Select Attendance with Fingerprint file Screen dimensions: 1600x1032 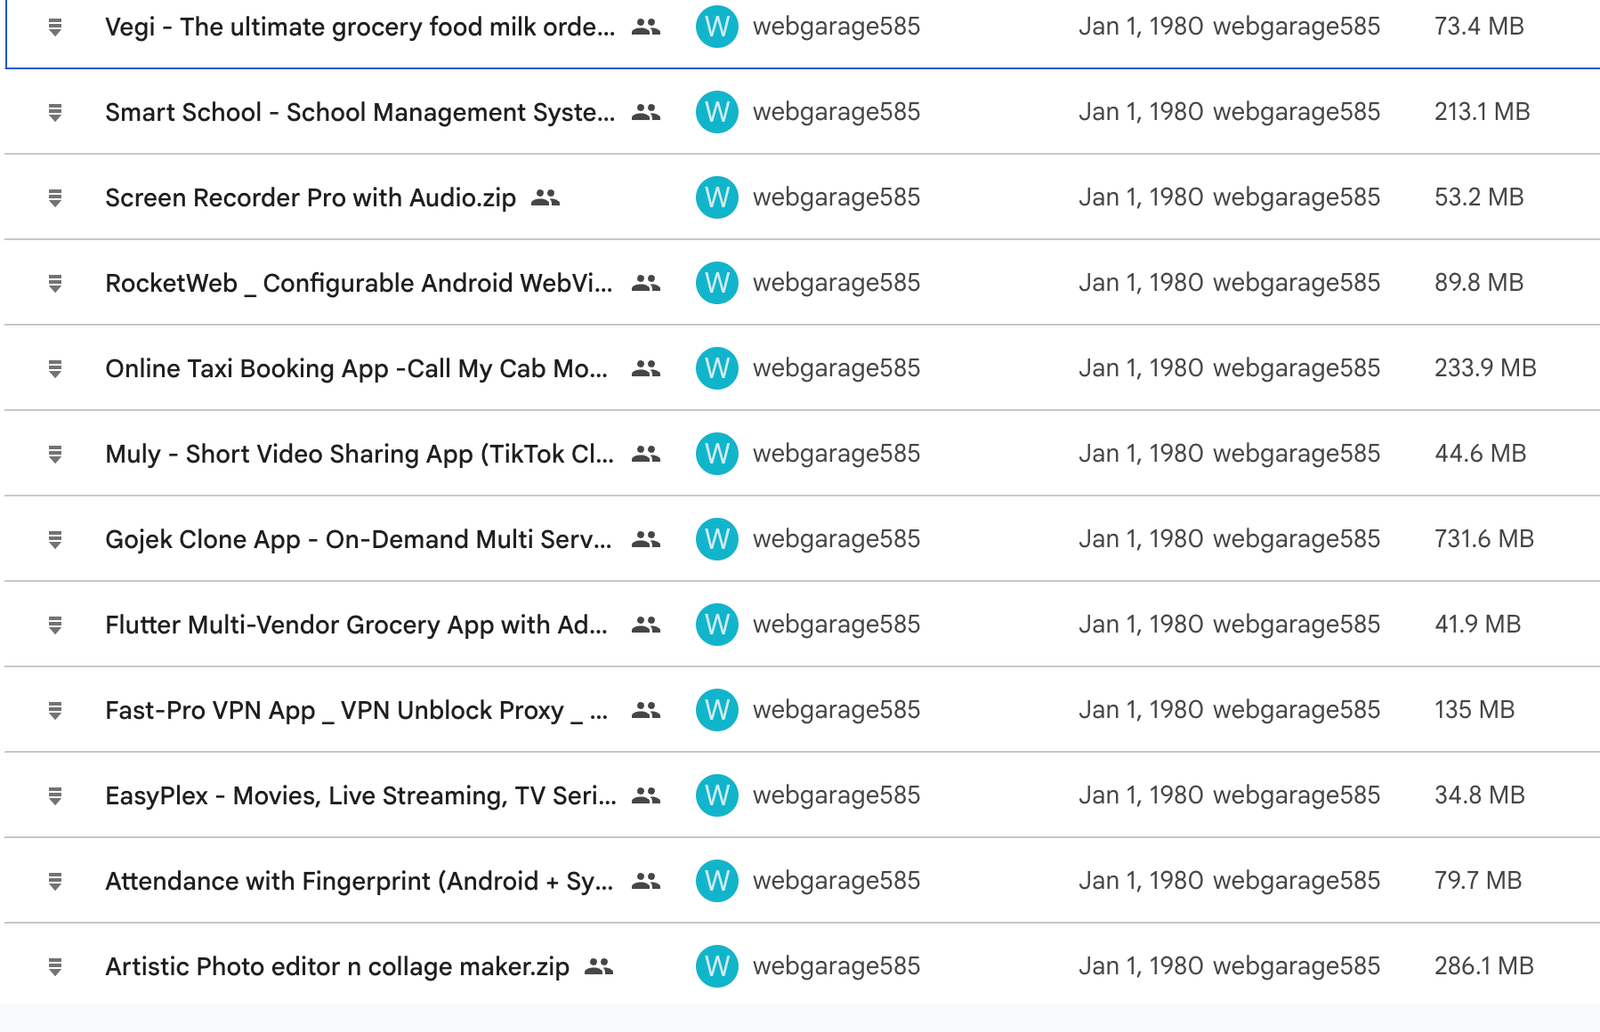[359, 882]
